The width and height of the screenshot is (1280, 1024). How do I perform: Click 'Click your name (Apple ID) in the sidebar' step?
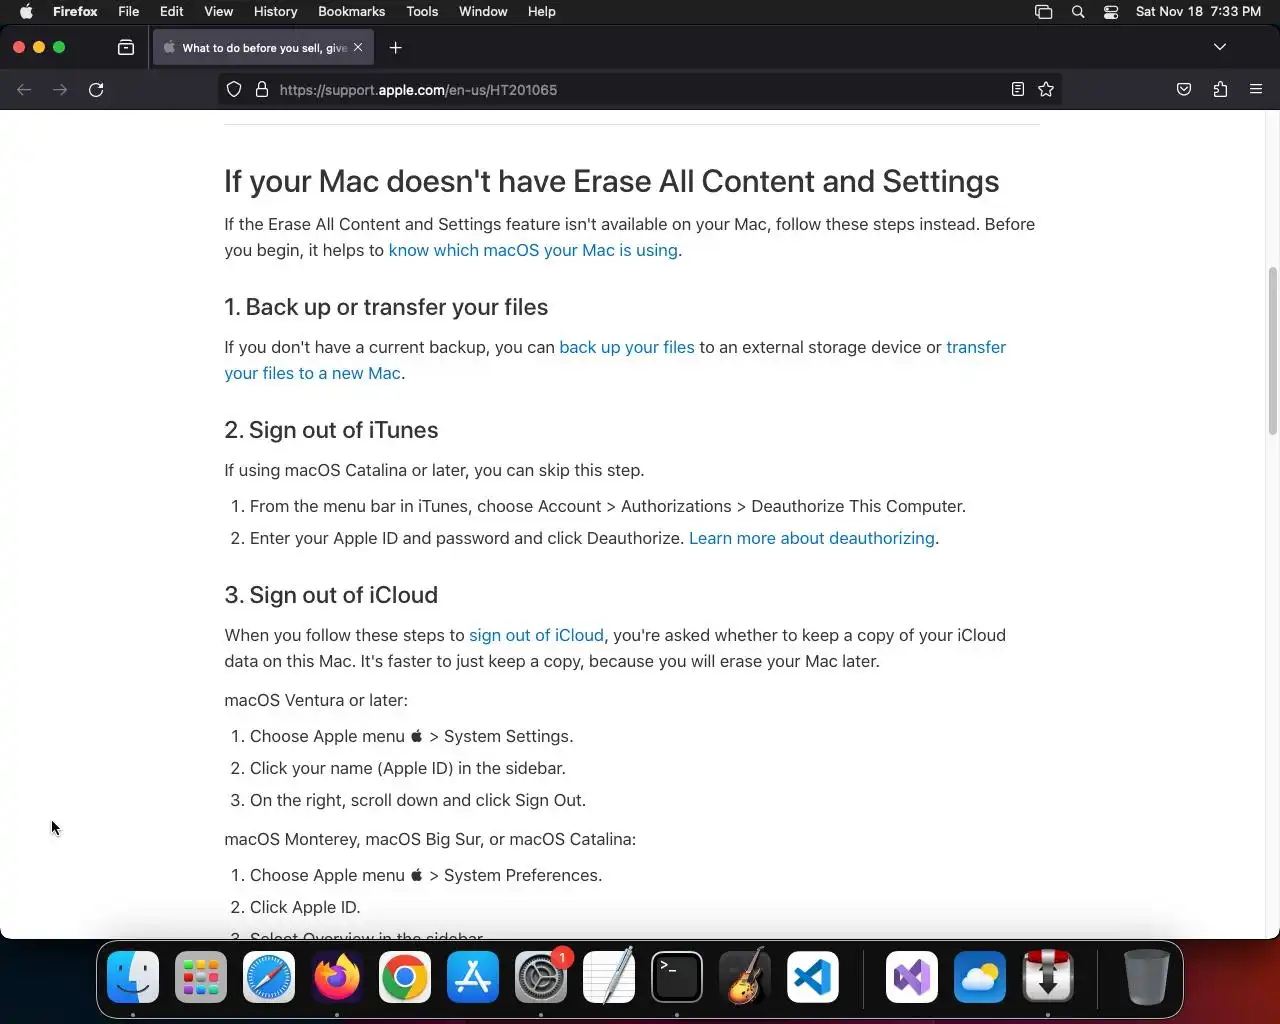(x=408, y=768)
